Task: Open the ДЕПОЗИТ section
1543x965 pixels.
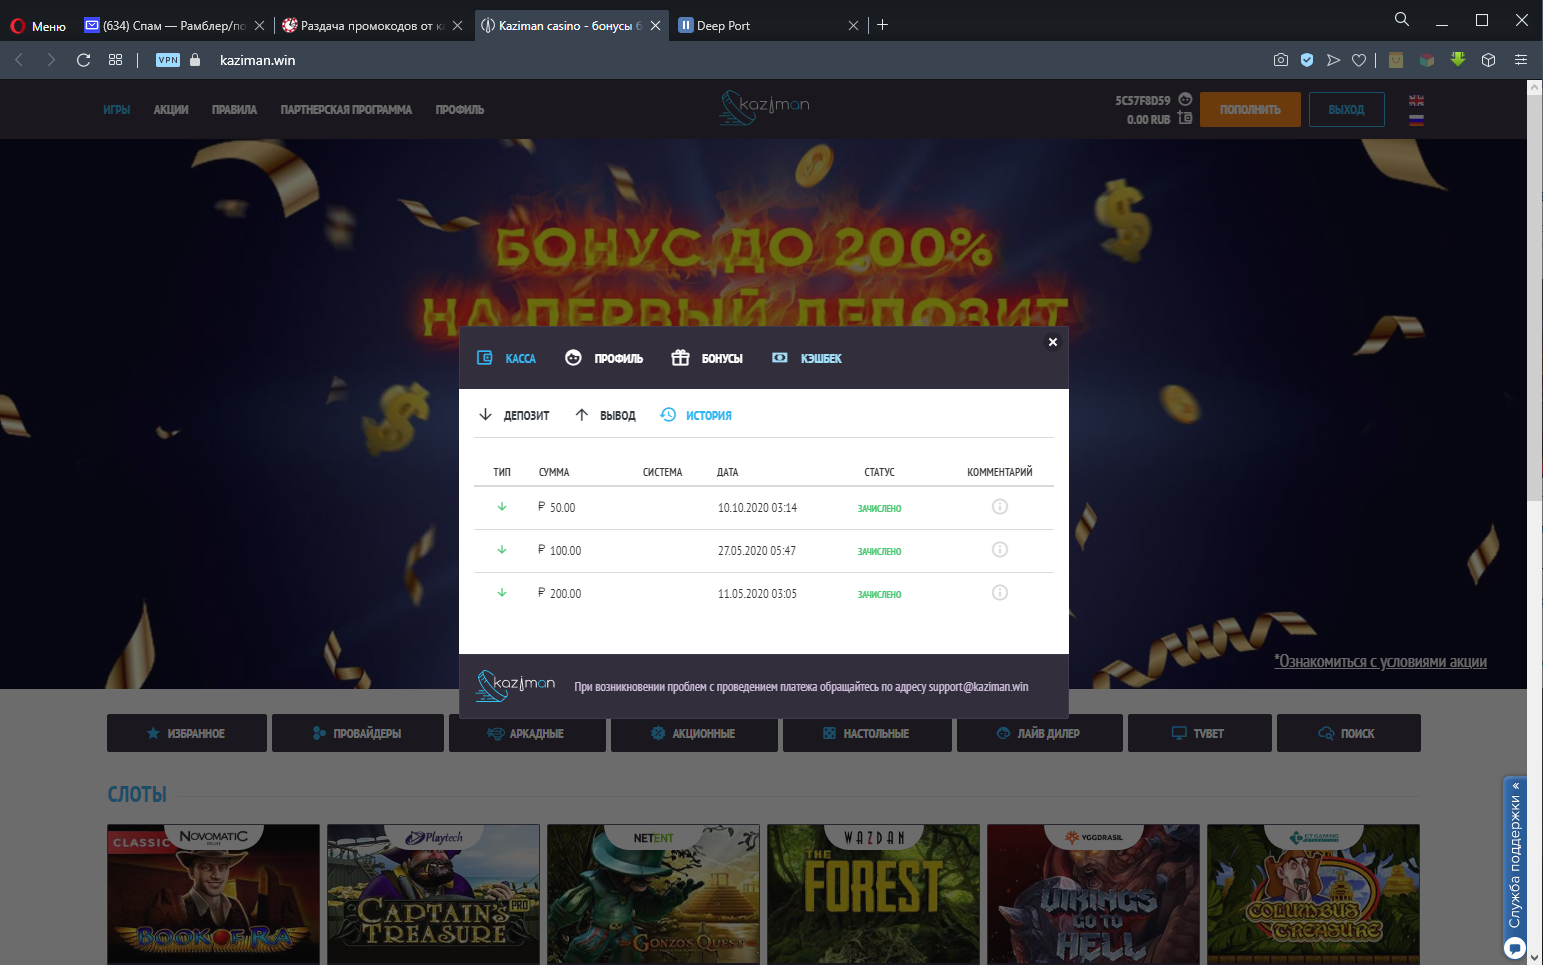Action: [514, 415]
